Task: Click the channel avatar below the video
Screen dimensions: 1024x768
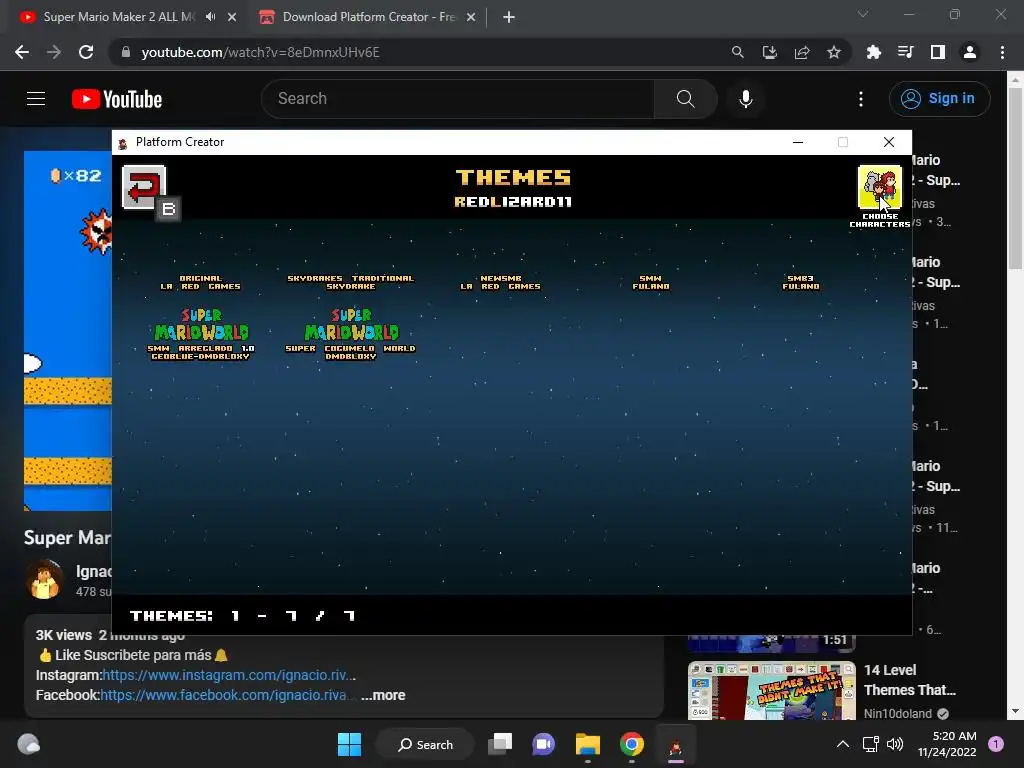Action: tap(44, 580)
